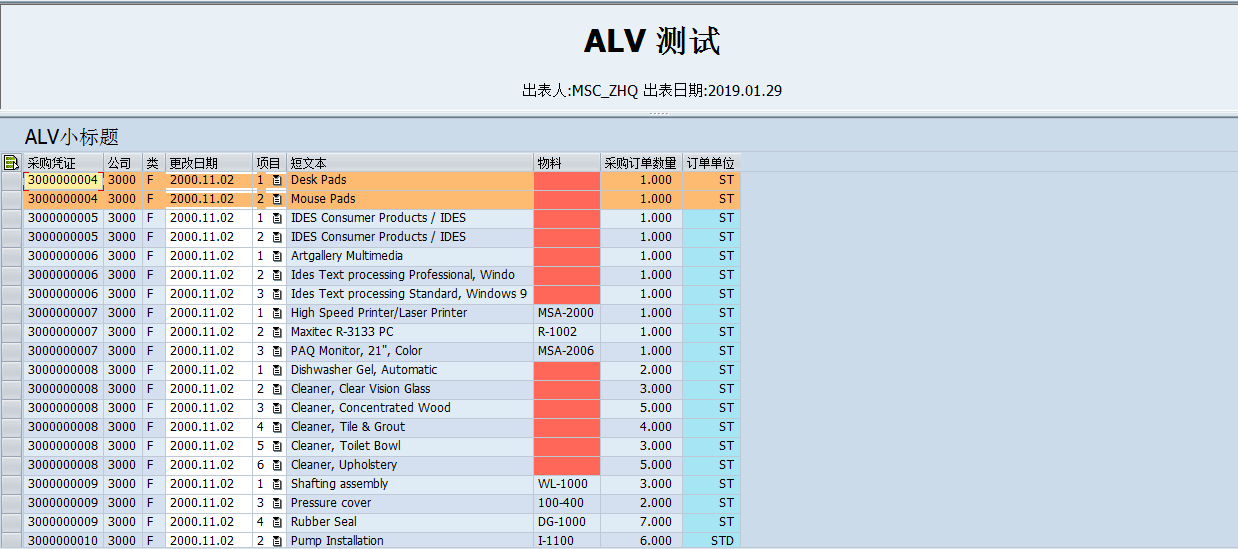The width and height of the screenshot is (1238, 549).
Task: Click short text Cleaner, Toilet Bowl
Action: [x=410, y=446]
